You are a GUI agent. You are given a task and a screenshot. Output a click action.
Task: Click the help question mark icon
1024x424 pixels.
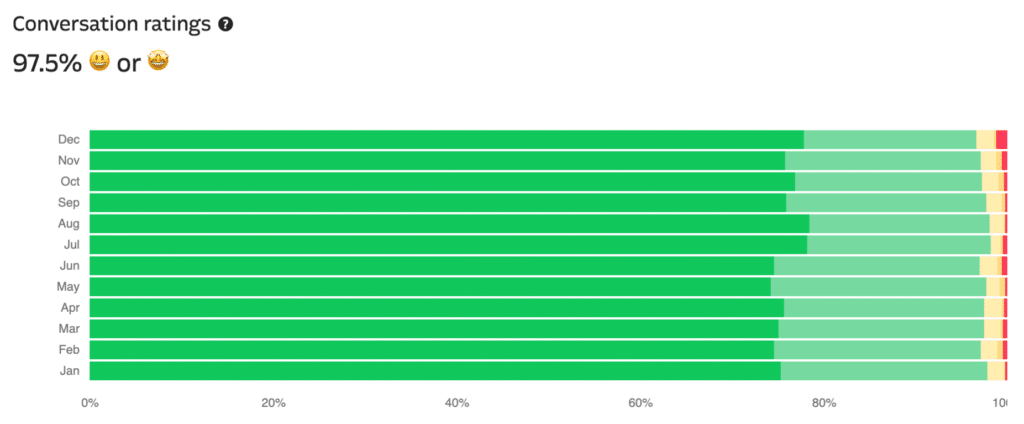tap(226, 24)
